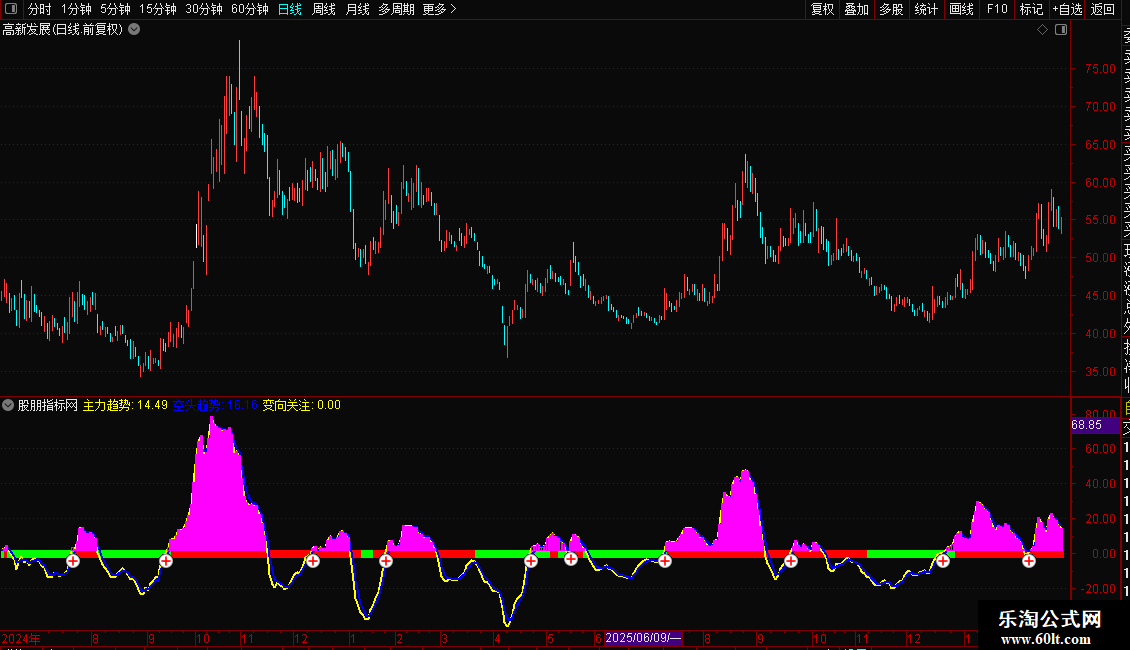Click the 2024年 label on time axis
1130x650 pixels.
21,638
